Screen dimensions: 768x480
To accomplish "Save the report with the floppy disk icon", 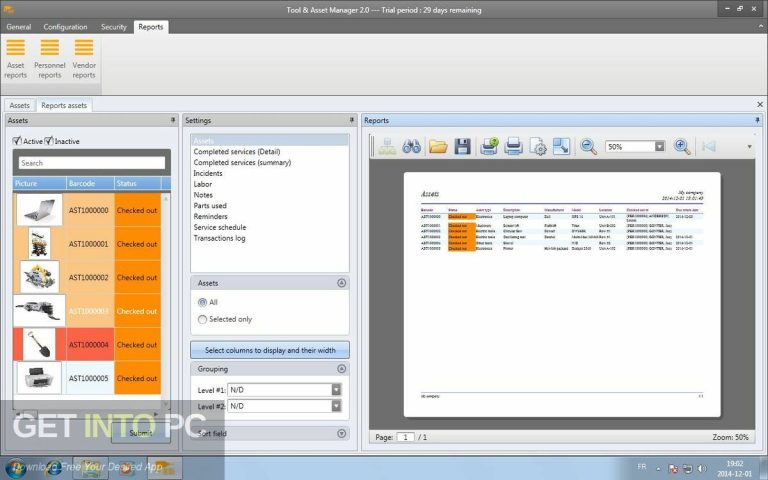I will 462,147.
